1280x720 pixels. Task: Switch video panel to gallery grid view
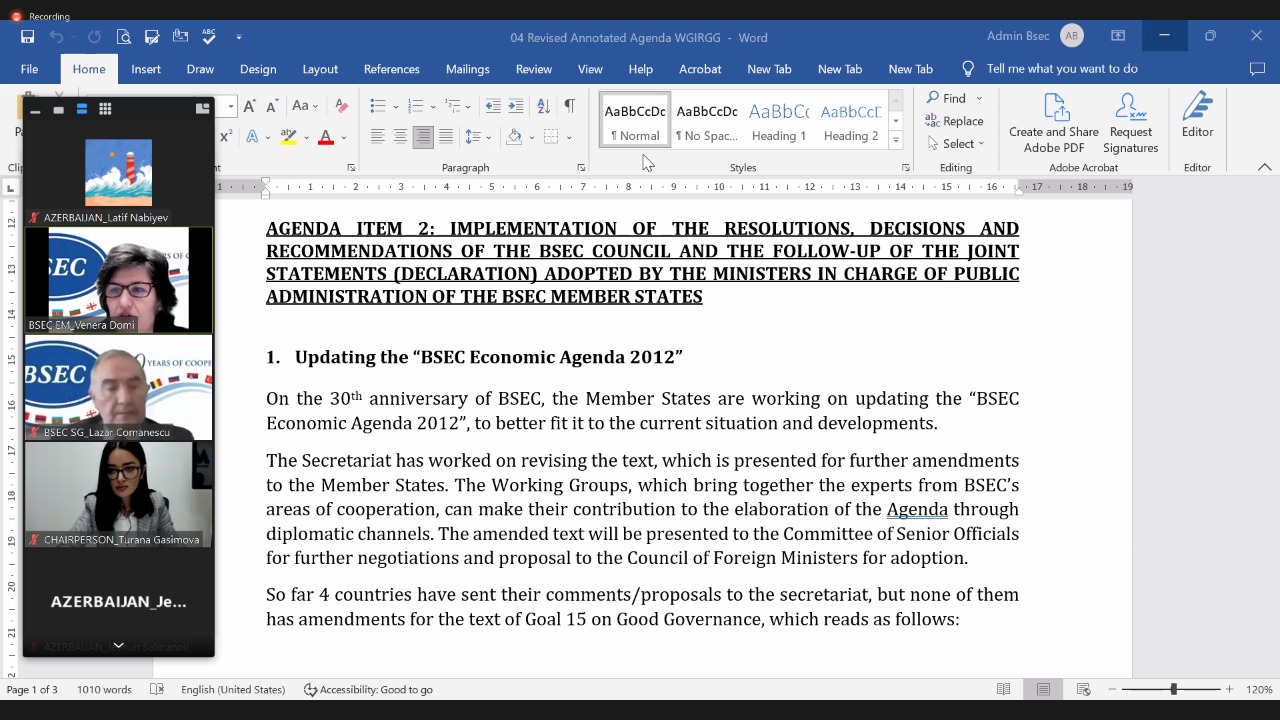(105, 109)
